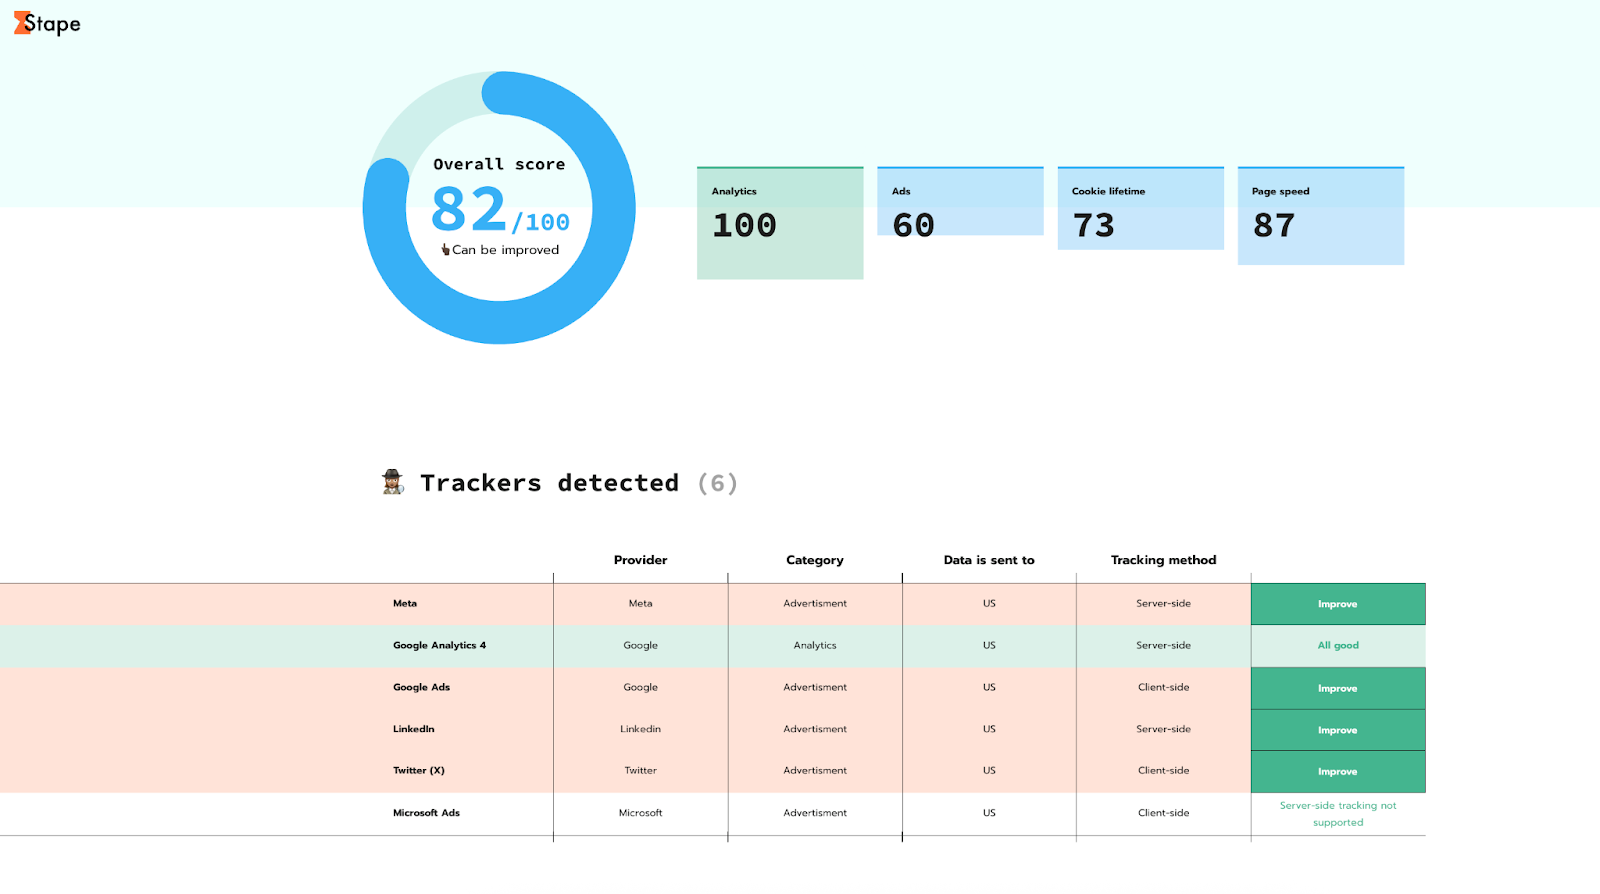Click the detective emoji beside Trackers detected

point(393,482)
